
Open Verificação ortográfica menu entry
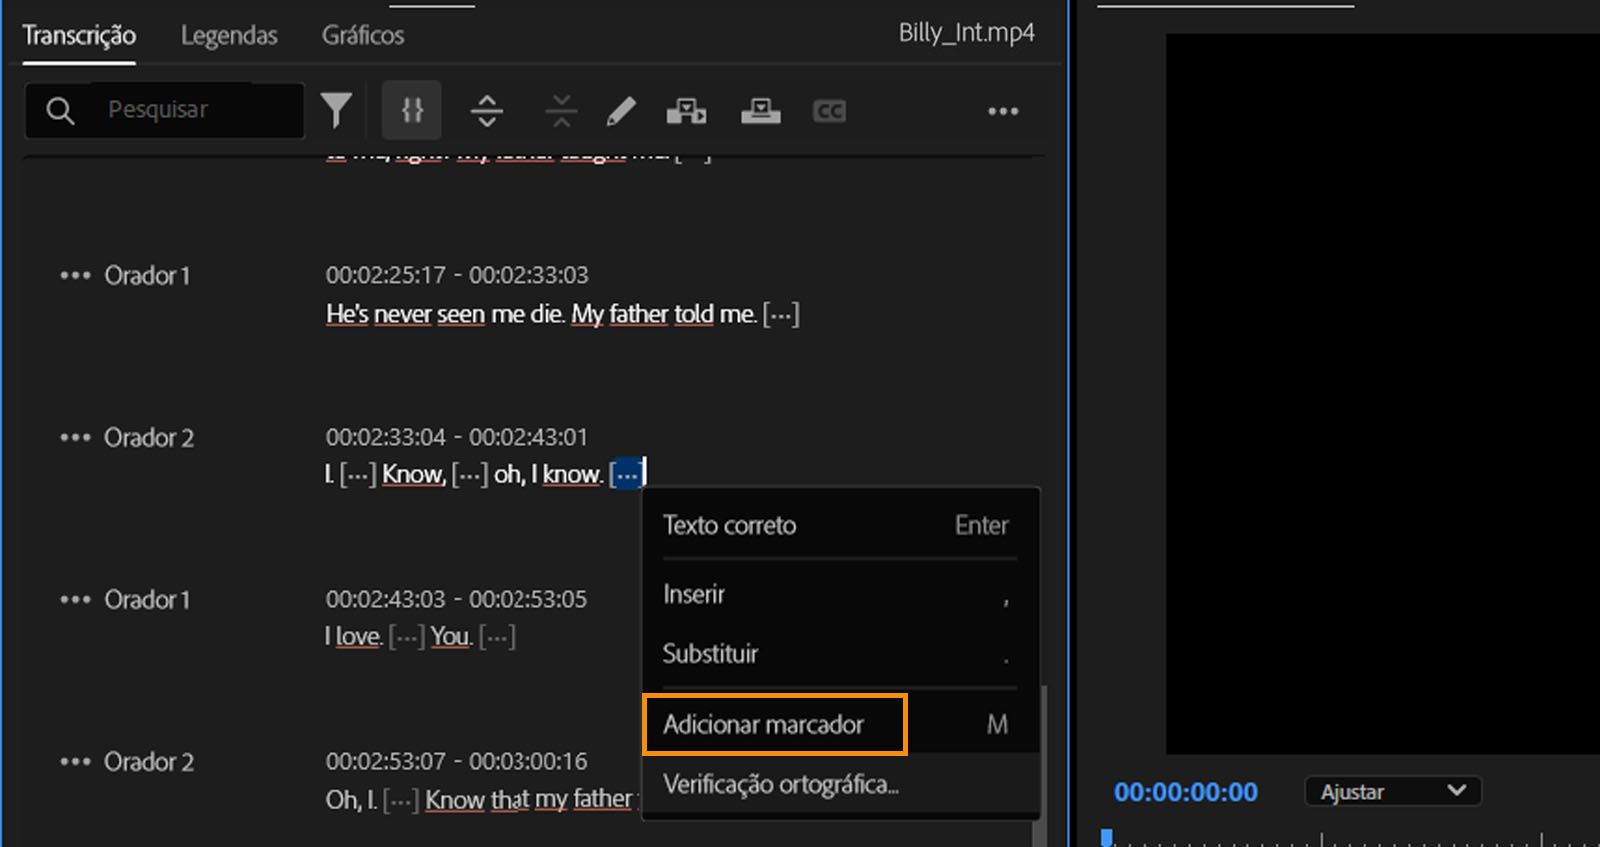(x=840, y=784)
